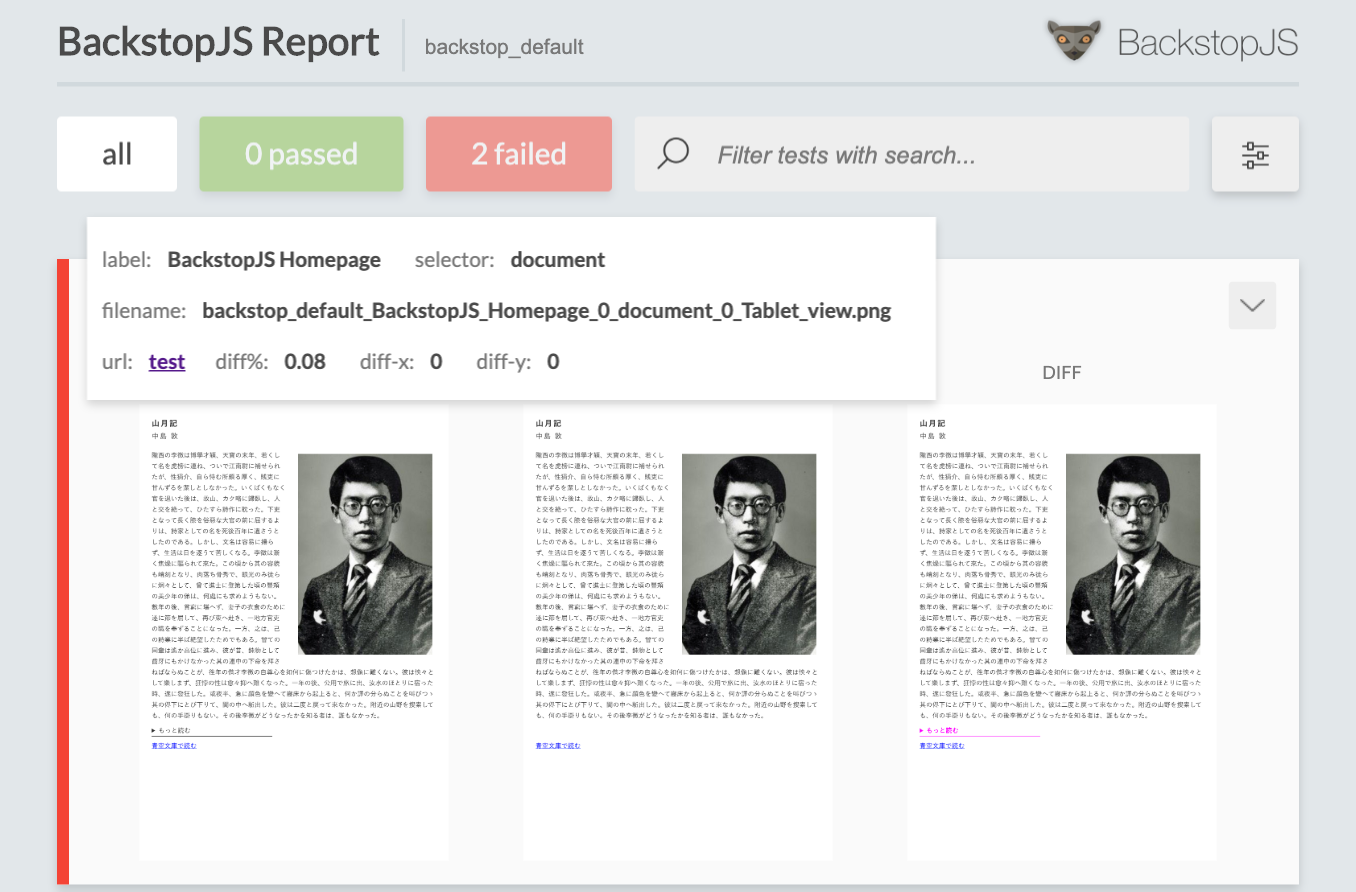1356x892 pixels.
Task: Open the "test" URL link
Action: pos(166,361)
